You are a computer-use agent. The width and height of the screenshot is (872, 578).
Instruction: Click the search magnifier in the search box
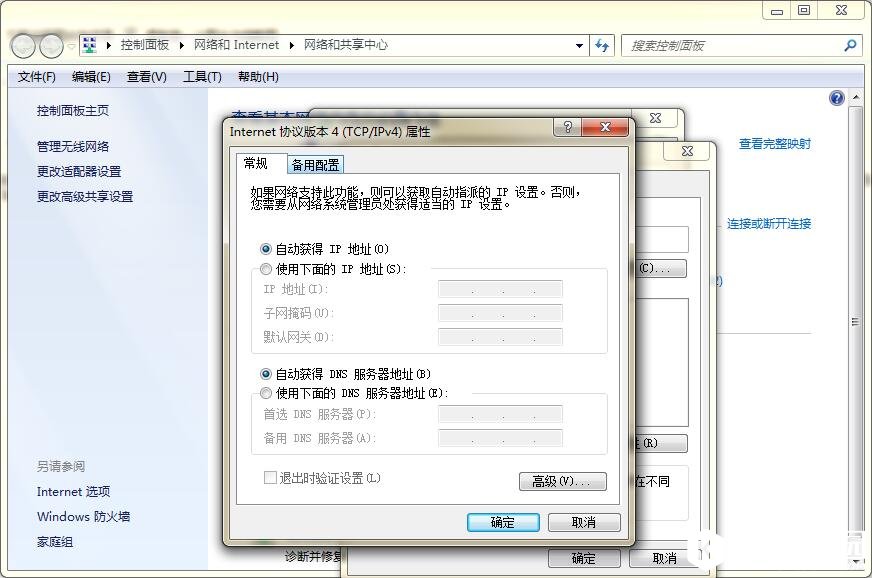point(849,45)
